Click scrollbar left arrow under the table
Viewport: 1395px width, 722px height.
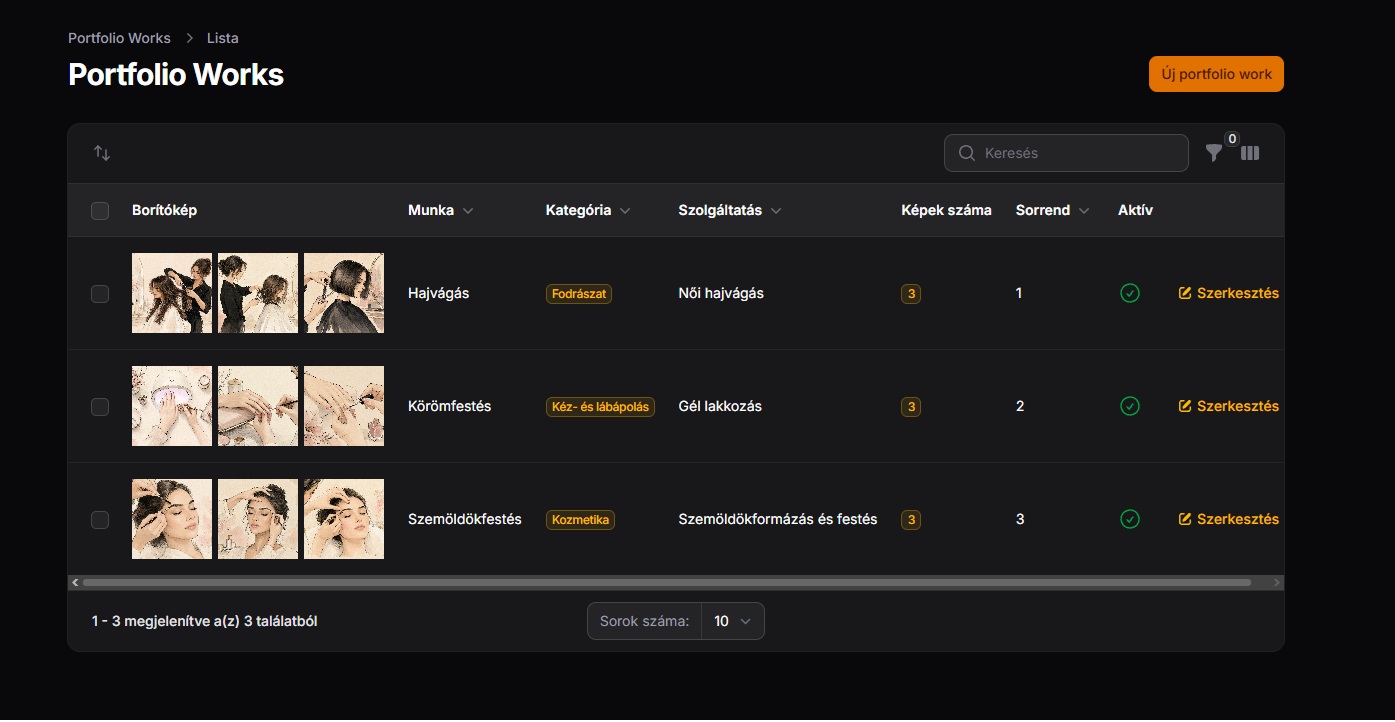[75, 582]
